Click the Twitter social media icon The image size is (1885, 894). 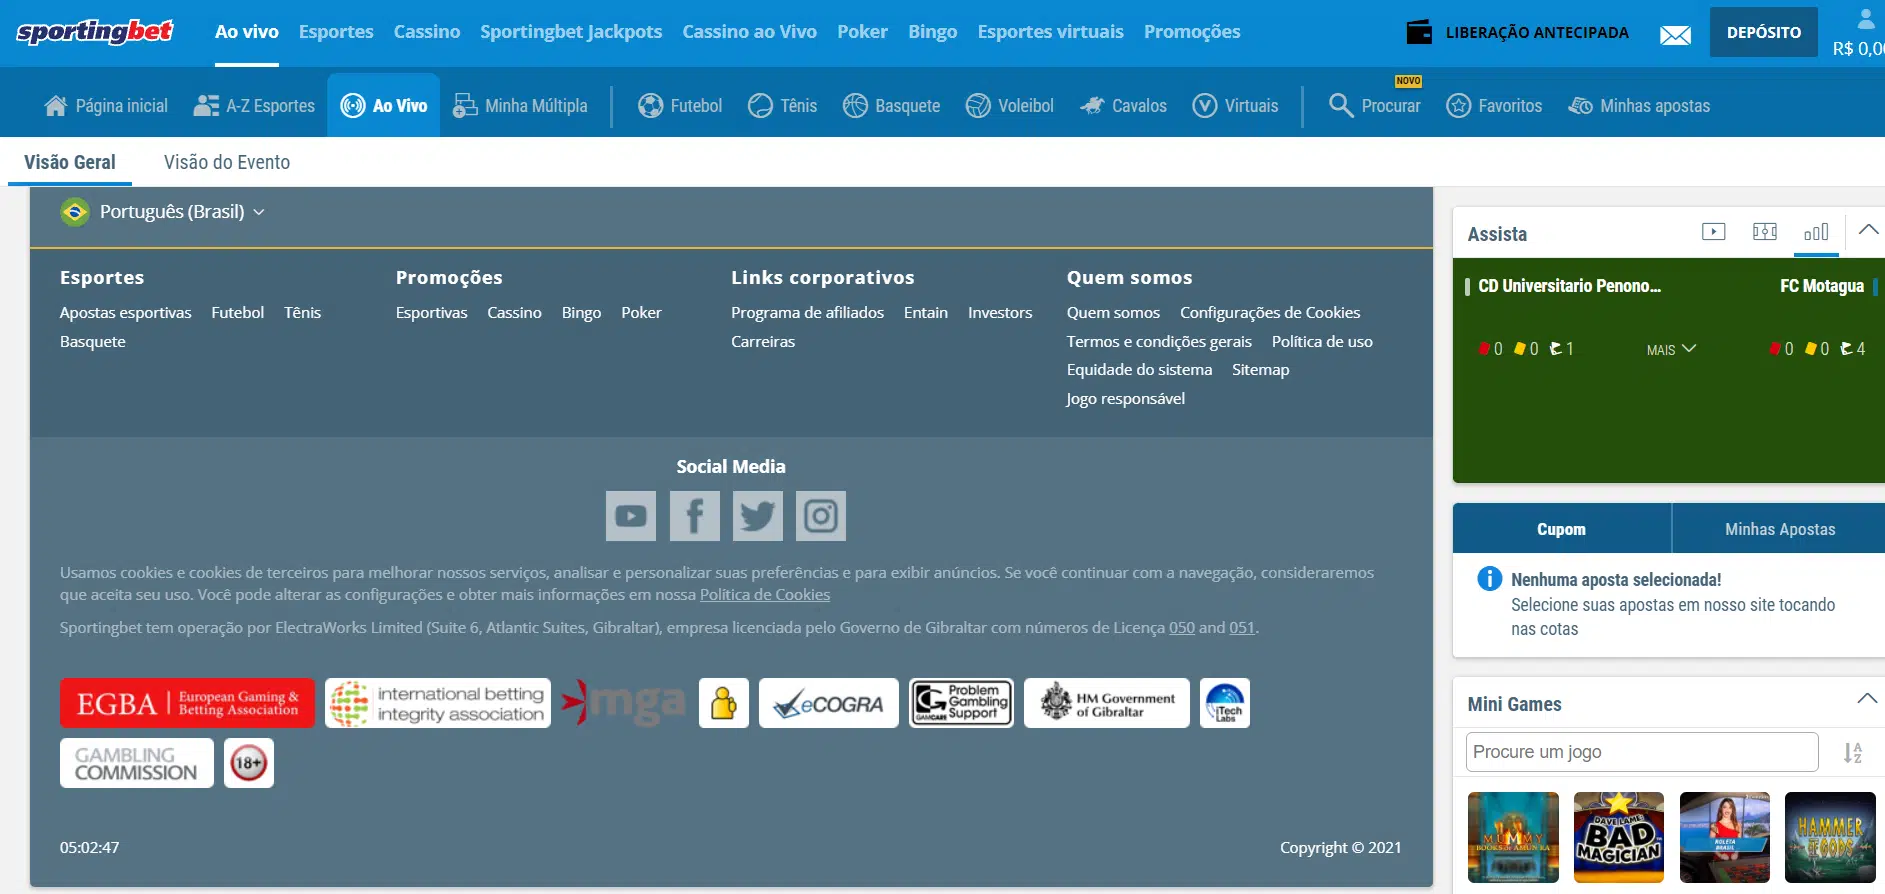point(758,516)
